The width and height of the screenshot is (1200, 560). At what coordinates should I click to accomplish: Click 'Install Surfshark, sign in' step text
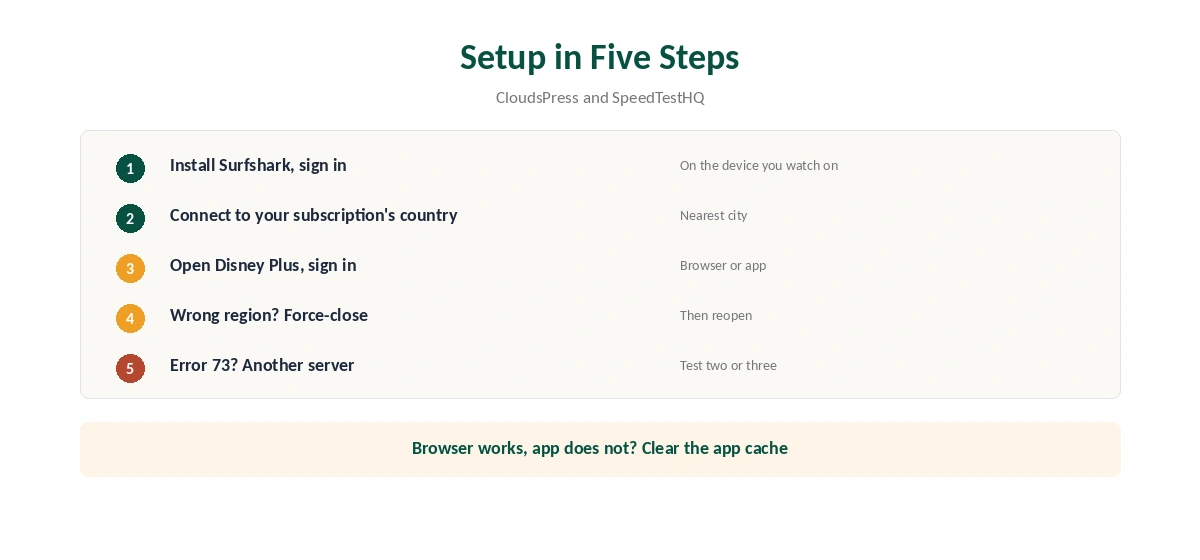coord(258,165)
